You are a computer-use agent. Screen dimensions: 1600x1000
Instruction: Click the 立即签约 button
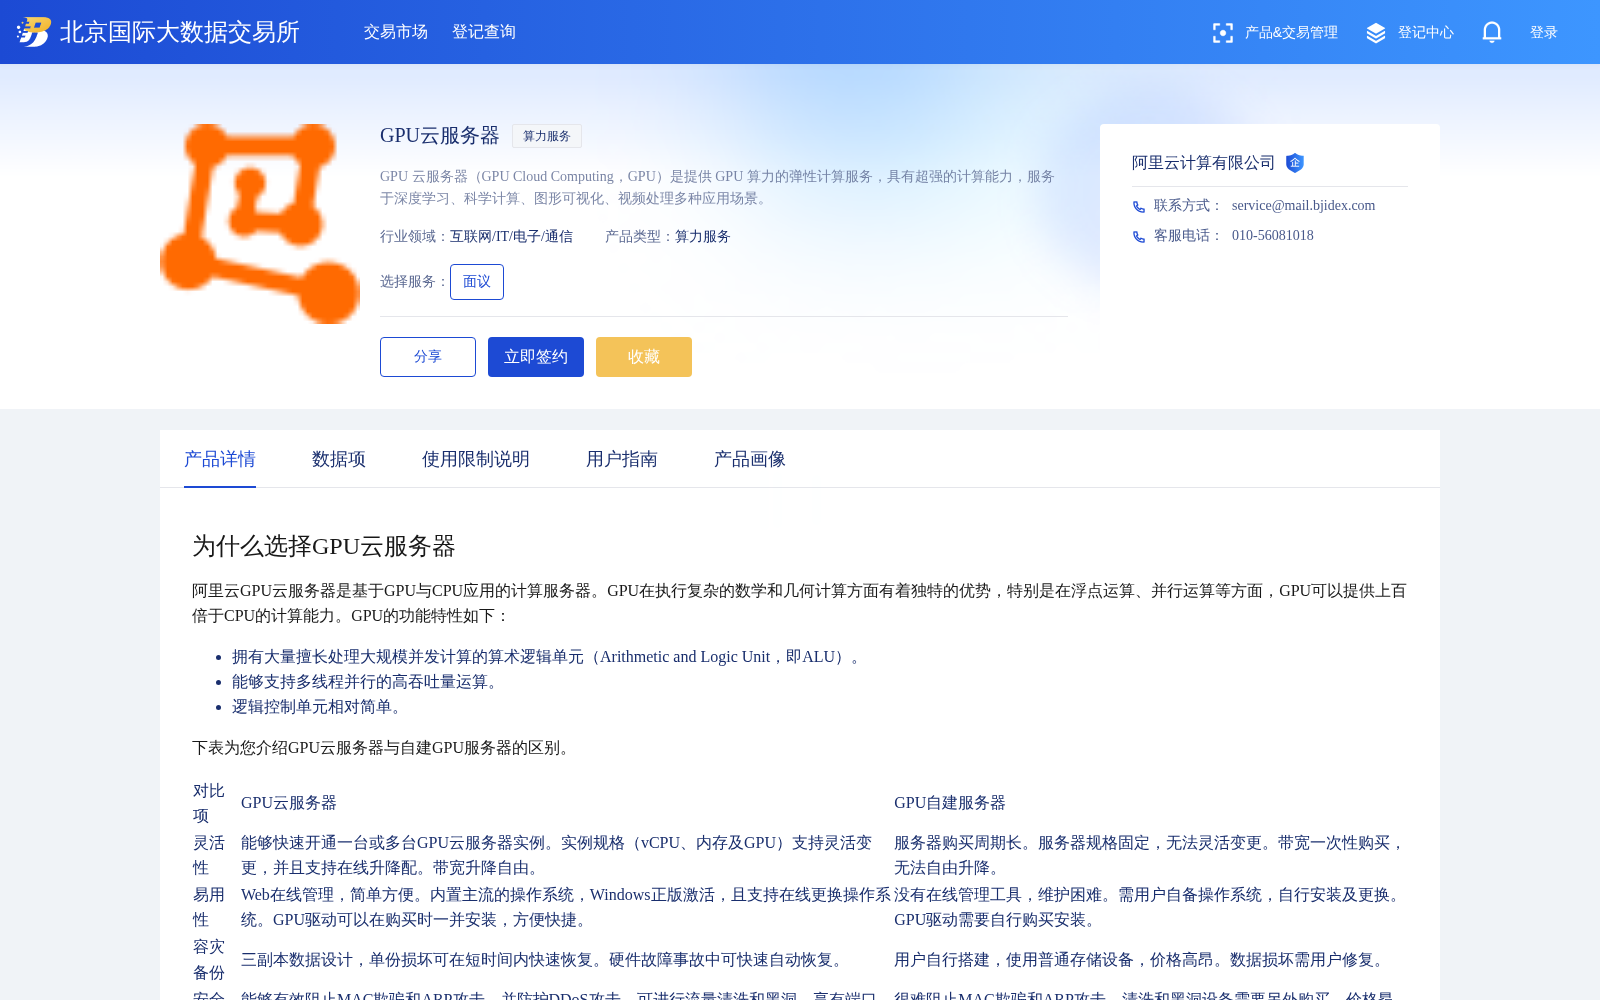click(536, 357)
